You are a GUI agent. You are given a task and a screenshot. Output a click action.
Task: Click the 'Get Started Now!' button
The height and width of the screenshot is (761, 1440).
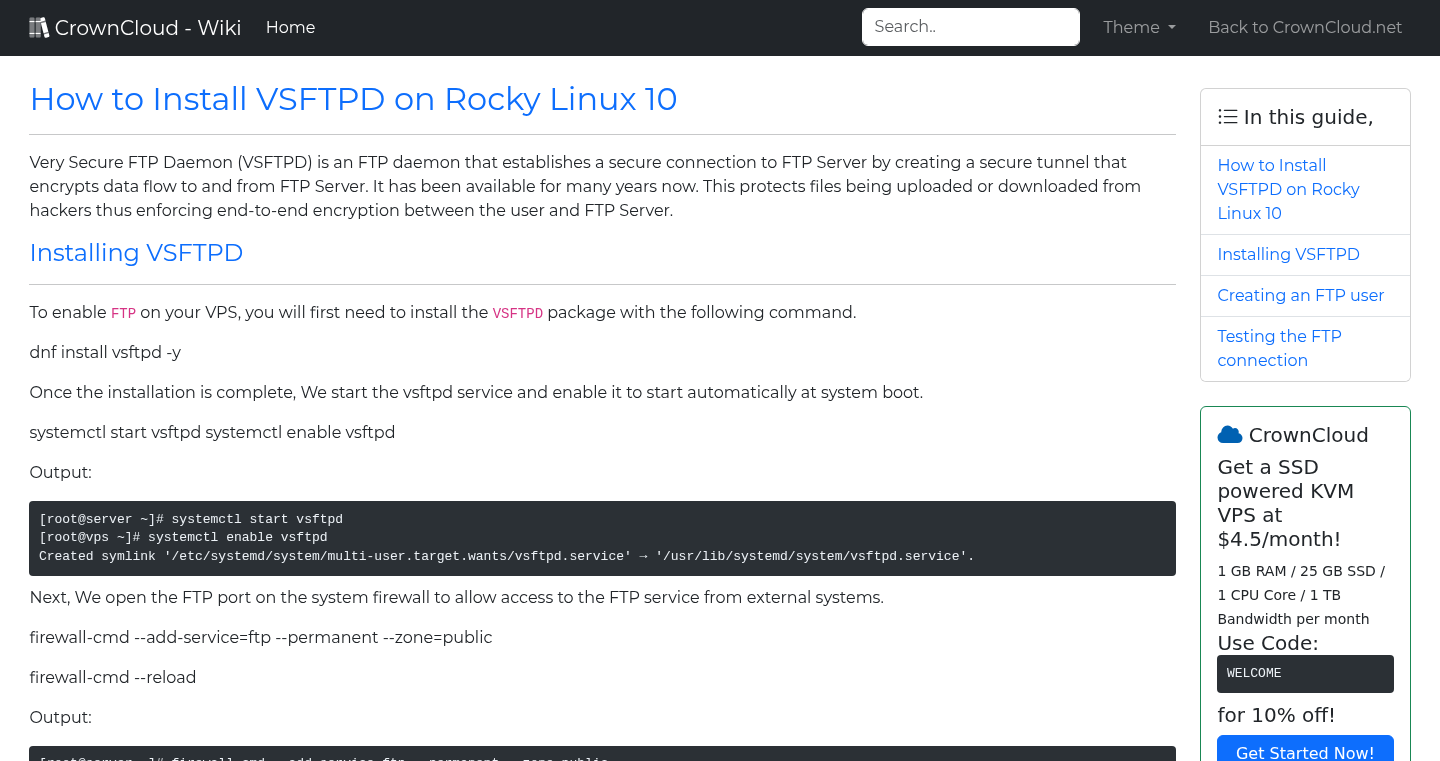coord(1305,752)
